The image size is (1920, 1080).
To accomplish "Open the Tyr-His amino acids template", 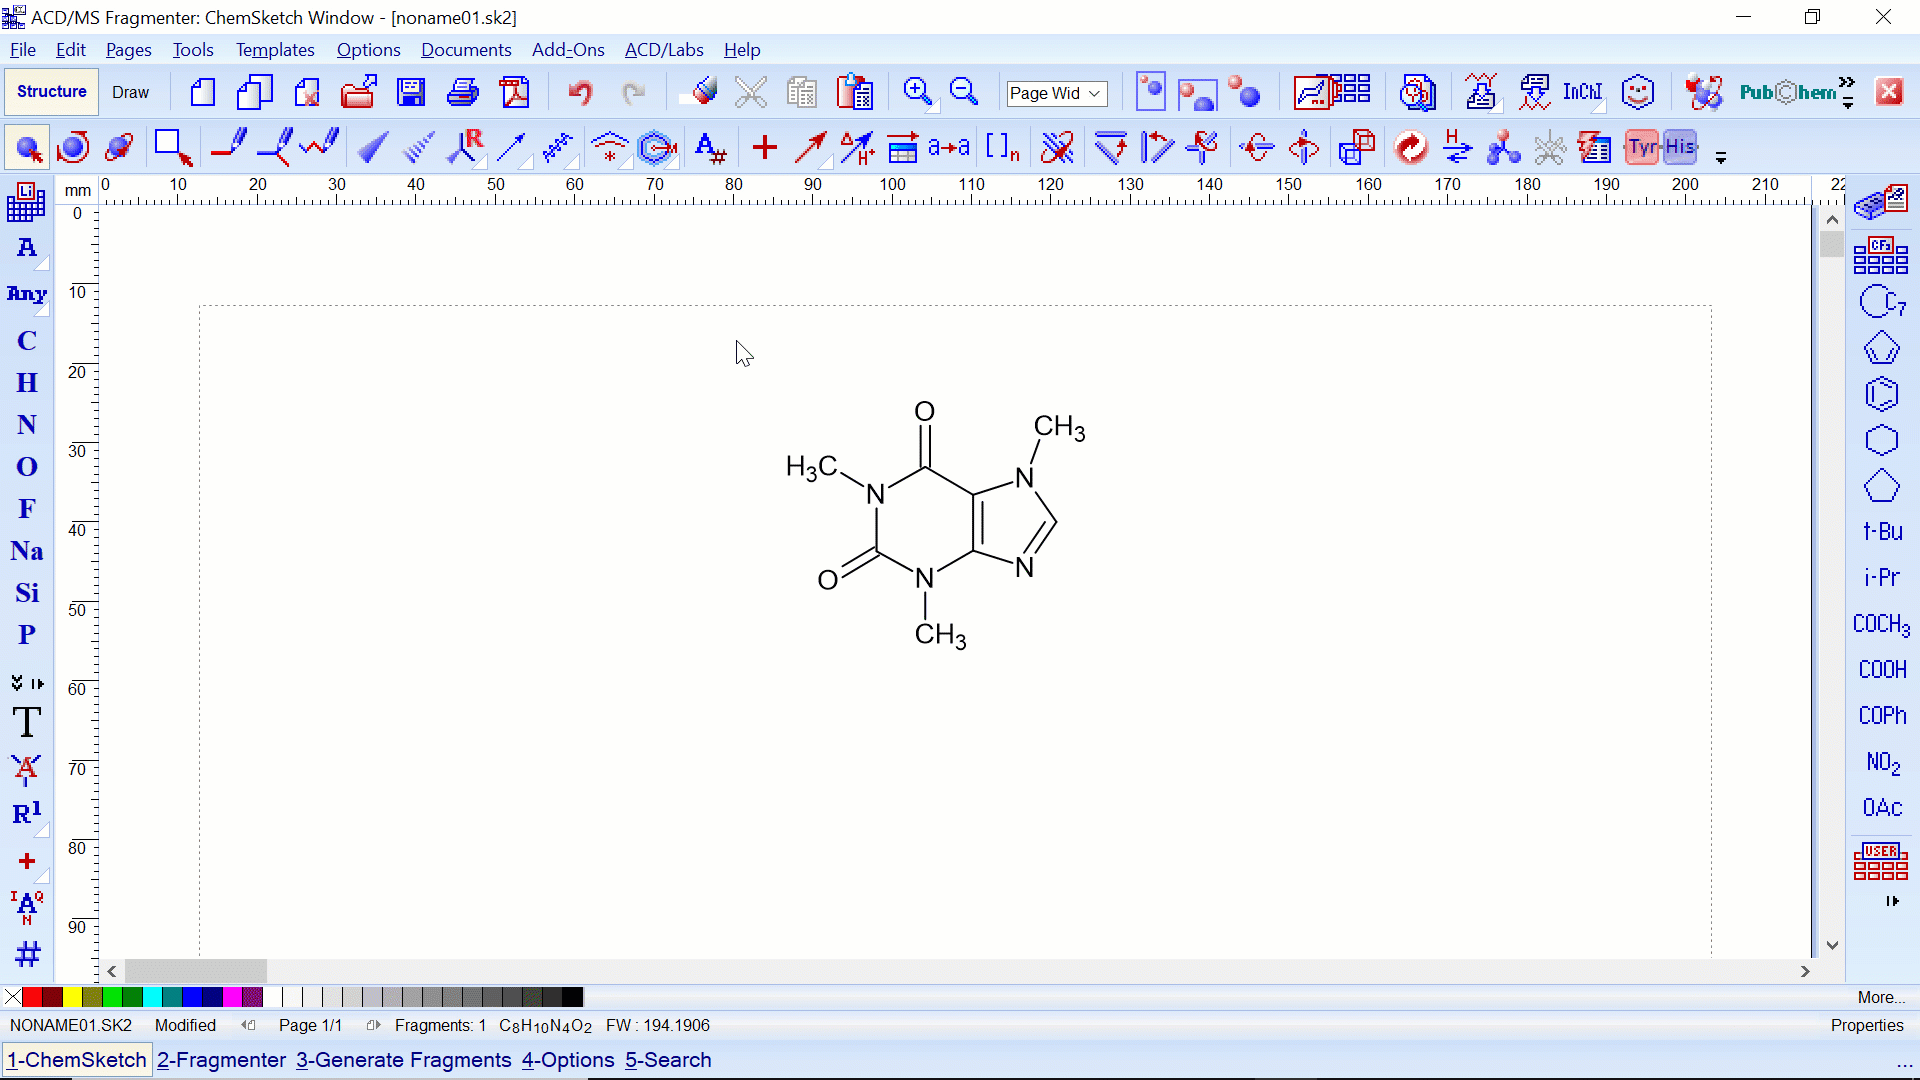I will point(1662,148).
